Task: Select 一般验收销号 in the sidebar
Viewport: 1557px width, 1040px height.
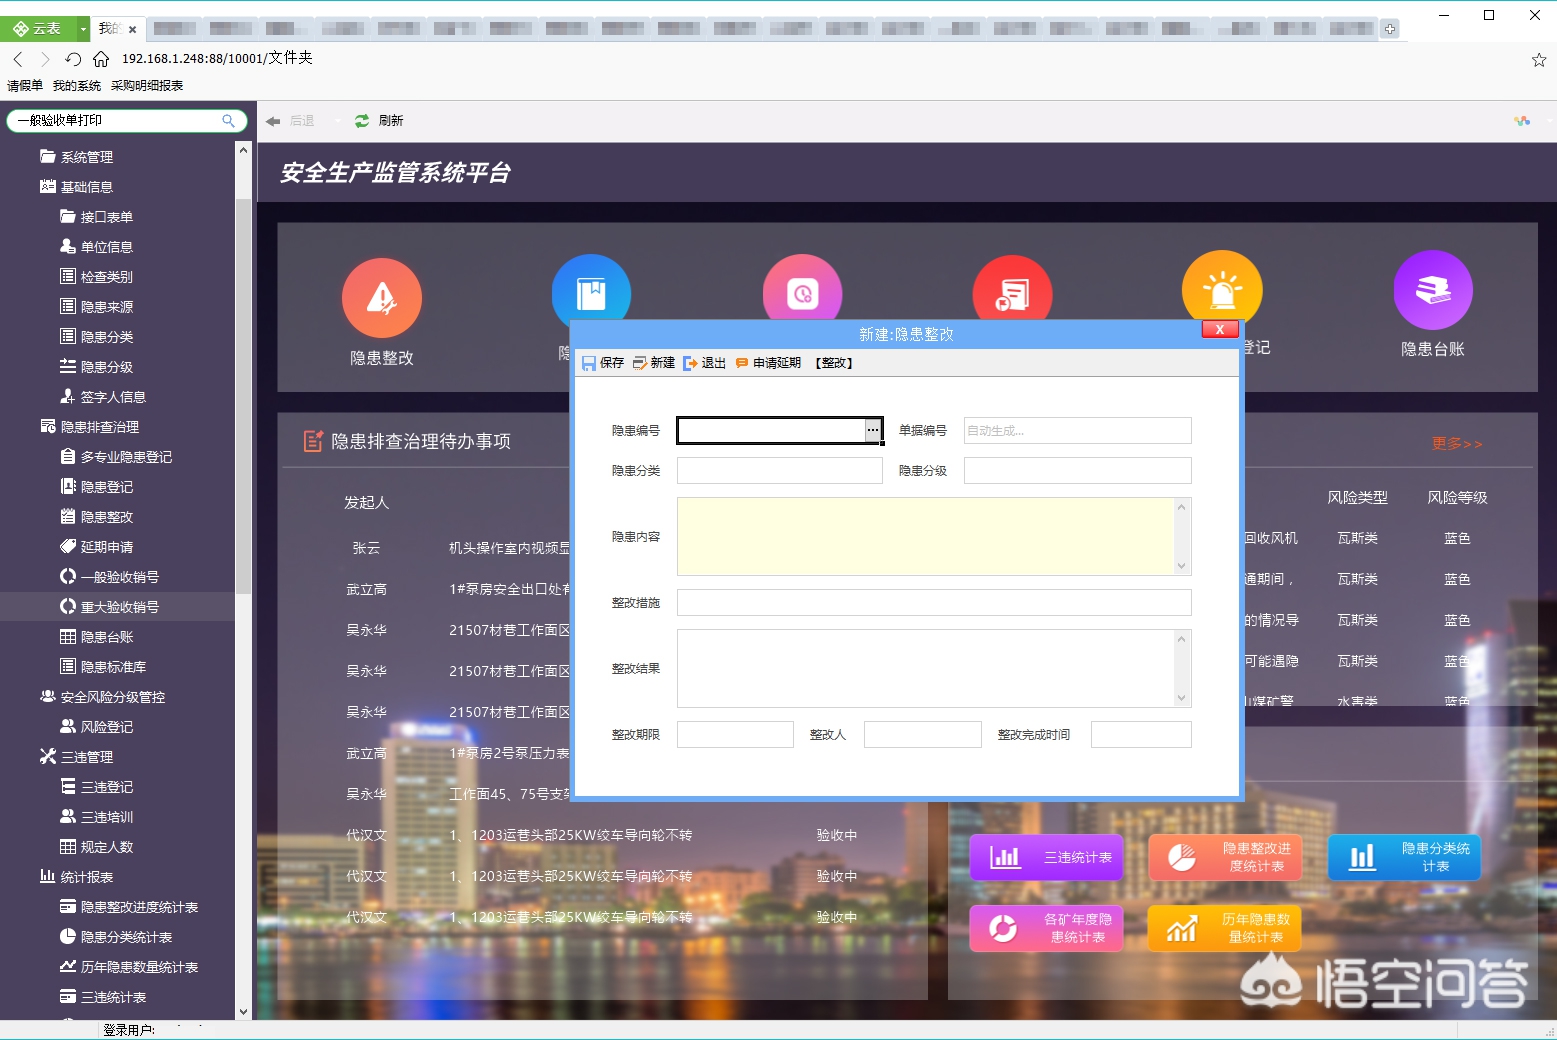Action: (110, 577)
